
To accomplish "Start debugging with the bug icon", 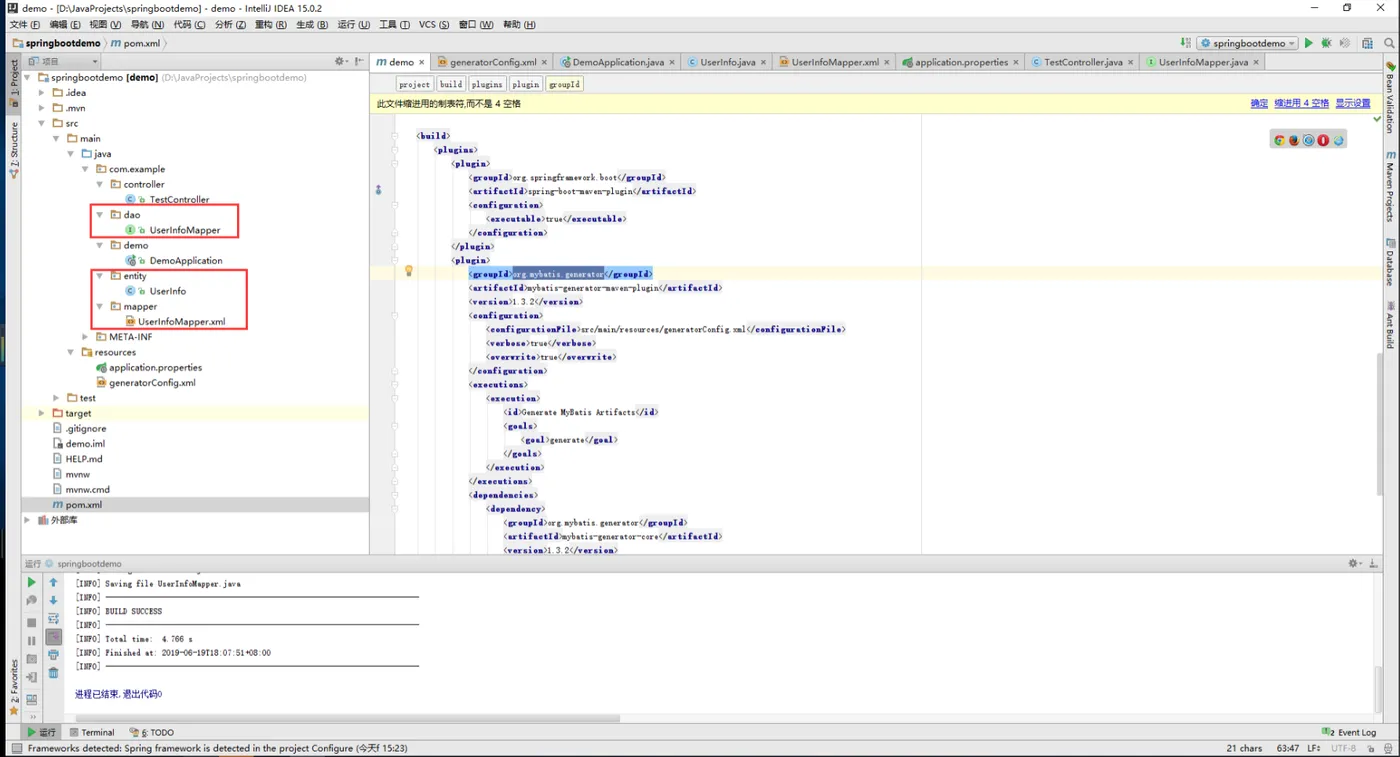I will point(1326,43).
